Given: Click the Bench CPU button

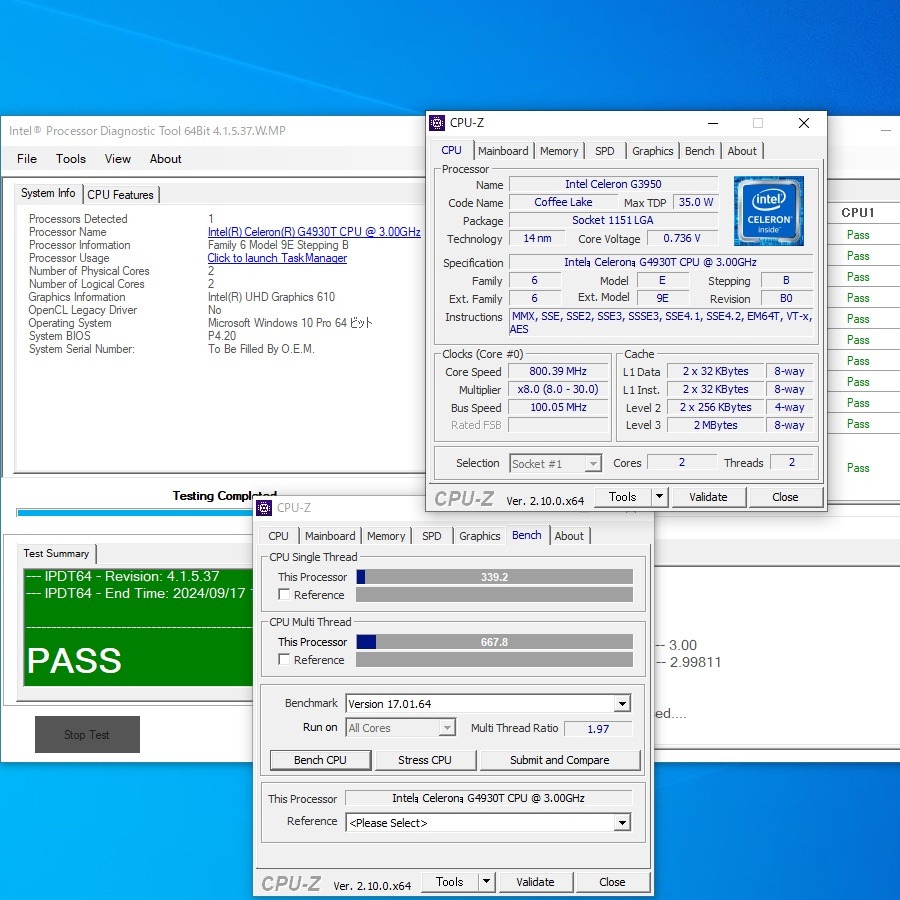Looking at the screenshot, I should click(320, 760).
